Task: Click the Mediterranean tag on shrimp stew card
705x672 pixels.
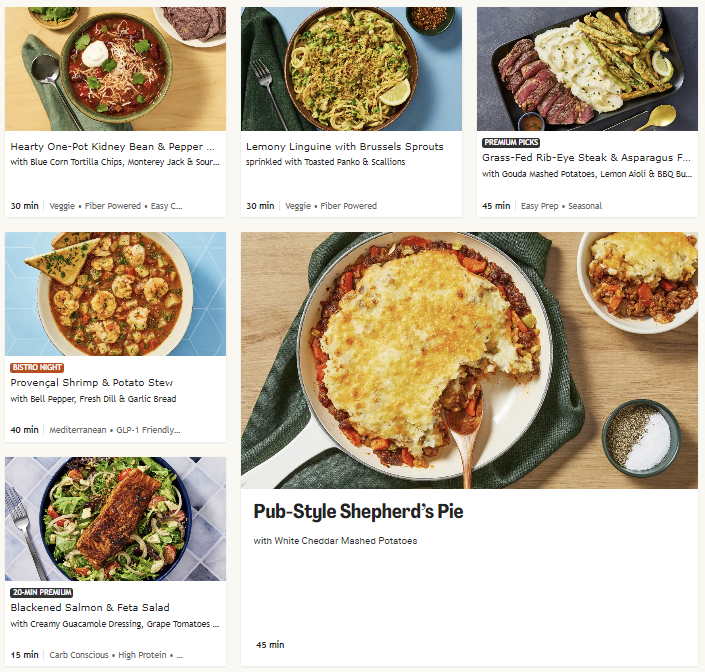Action: coord(78,430)
